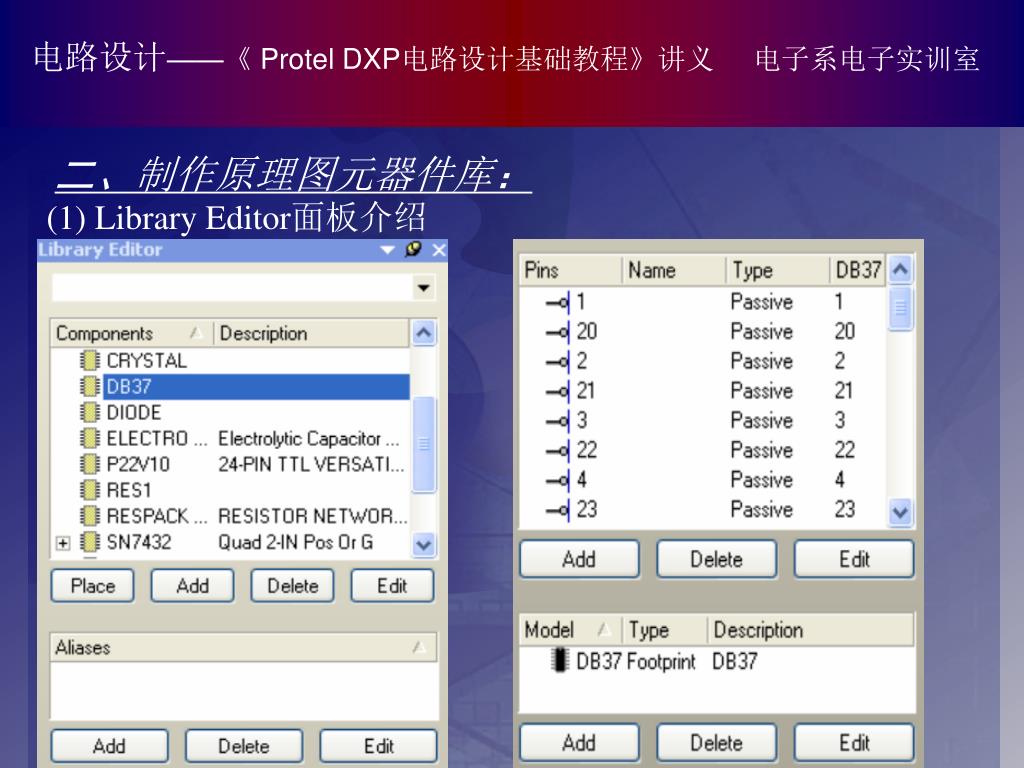
Task: Sort by the Components column header
Action: pos(131,333)
